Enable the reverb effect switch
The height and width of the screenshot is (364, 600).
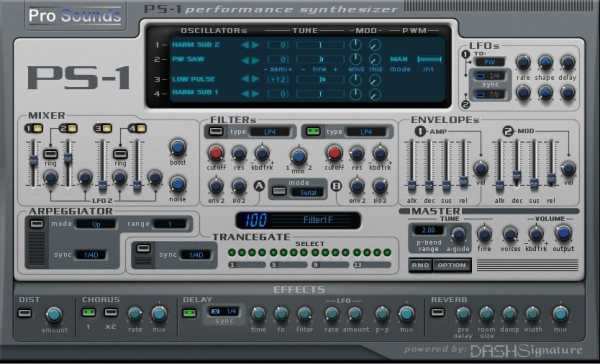438,312
